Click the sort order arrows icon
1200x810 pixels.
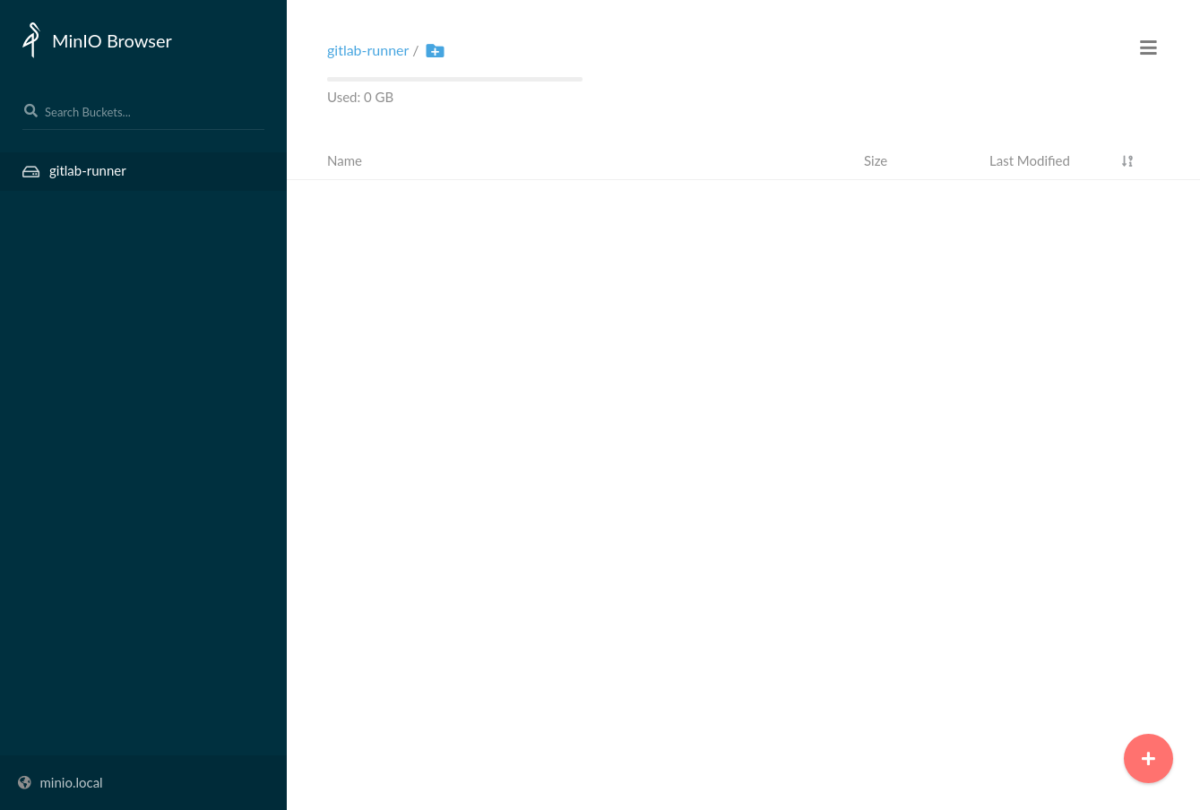1126,160
